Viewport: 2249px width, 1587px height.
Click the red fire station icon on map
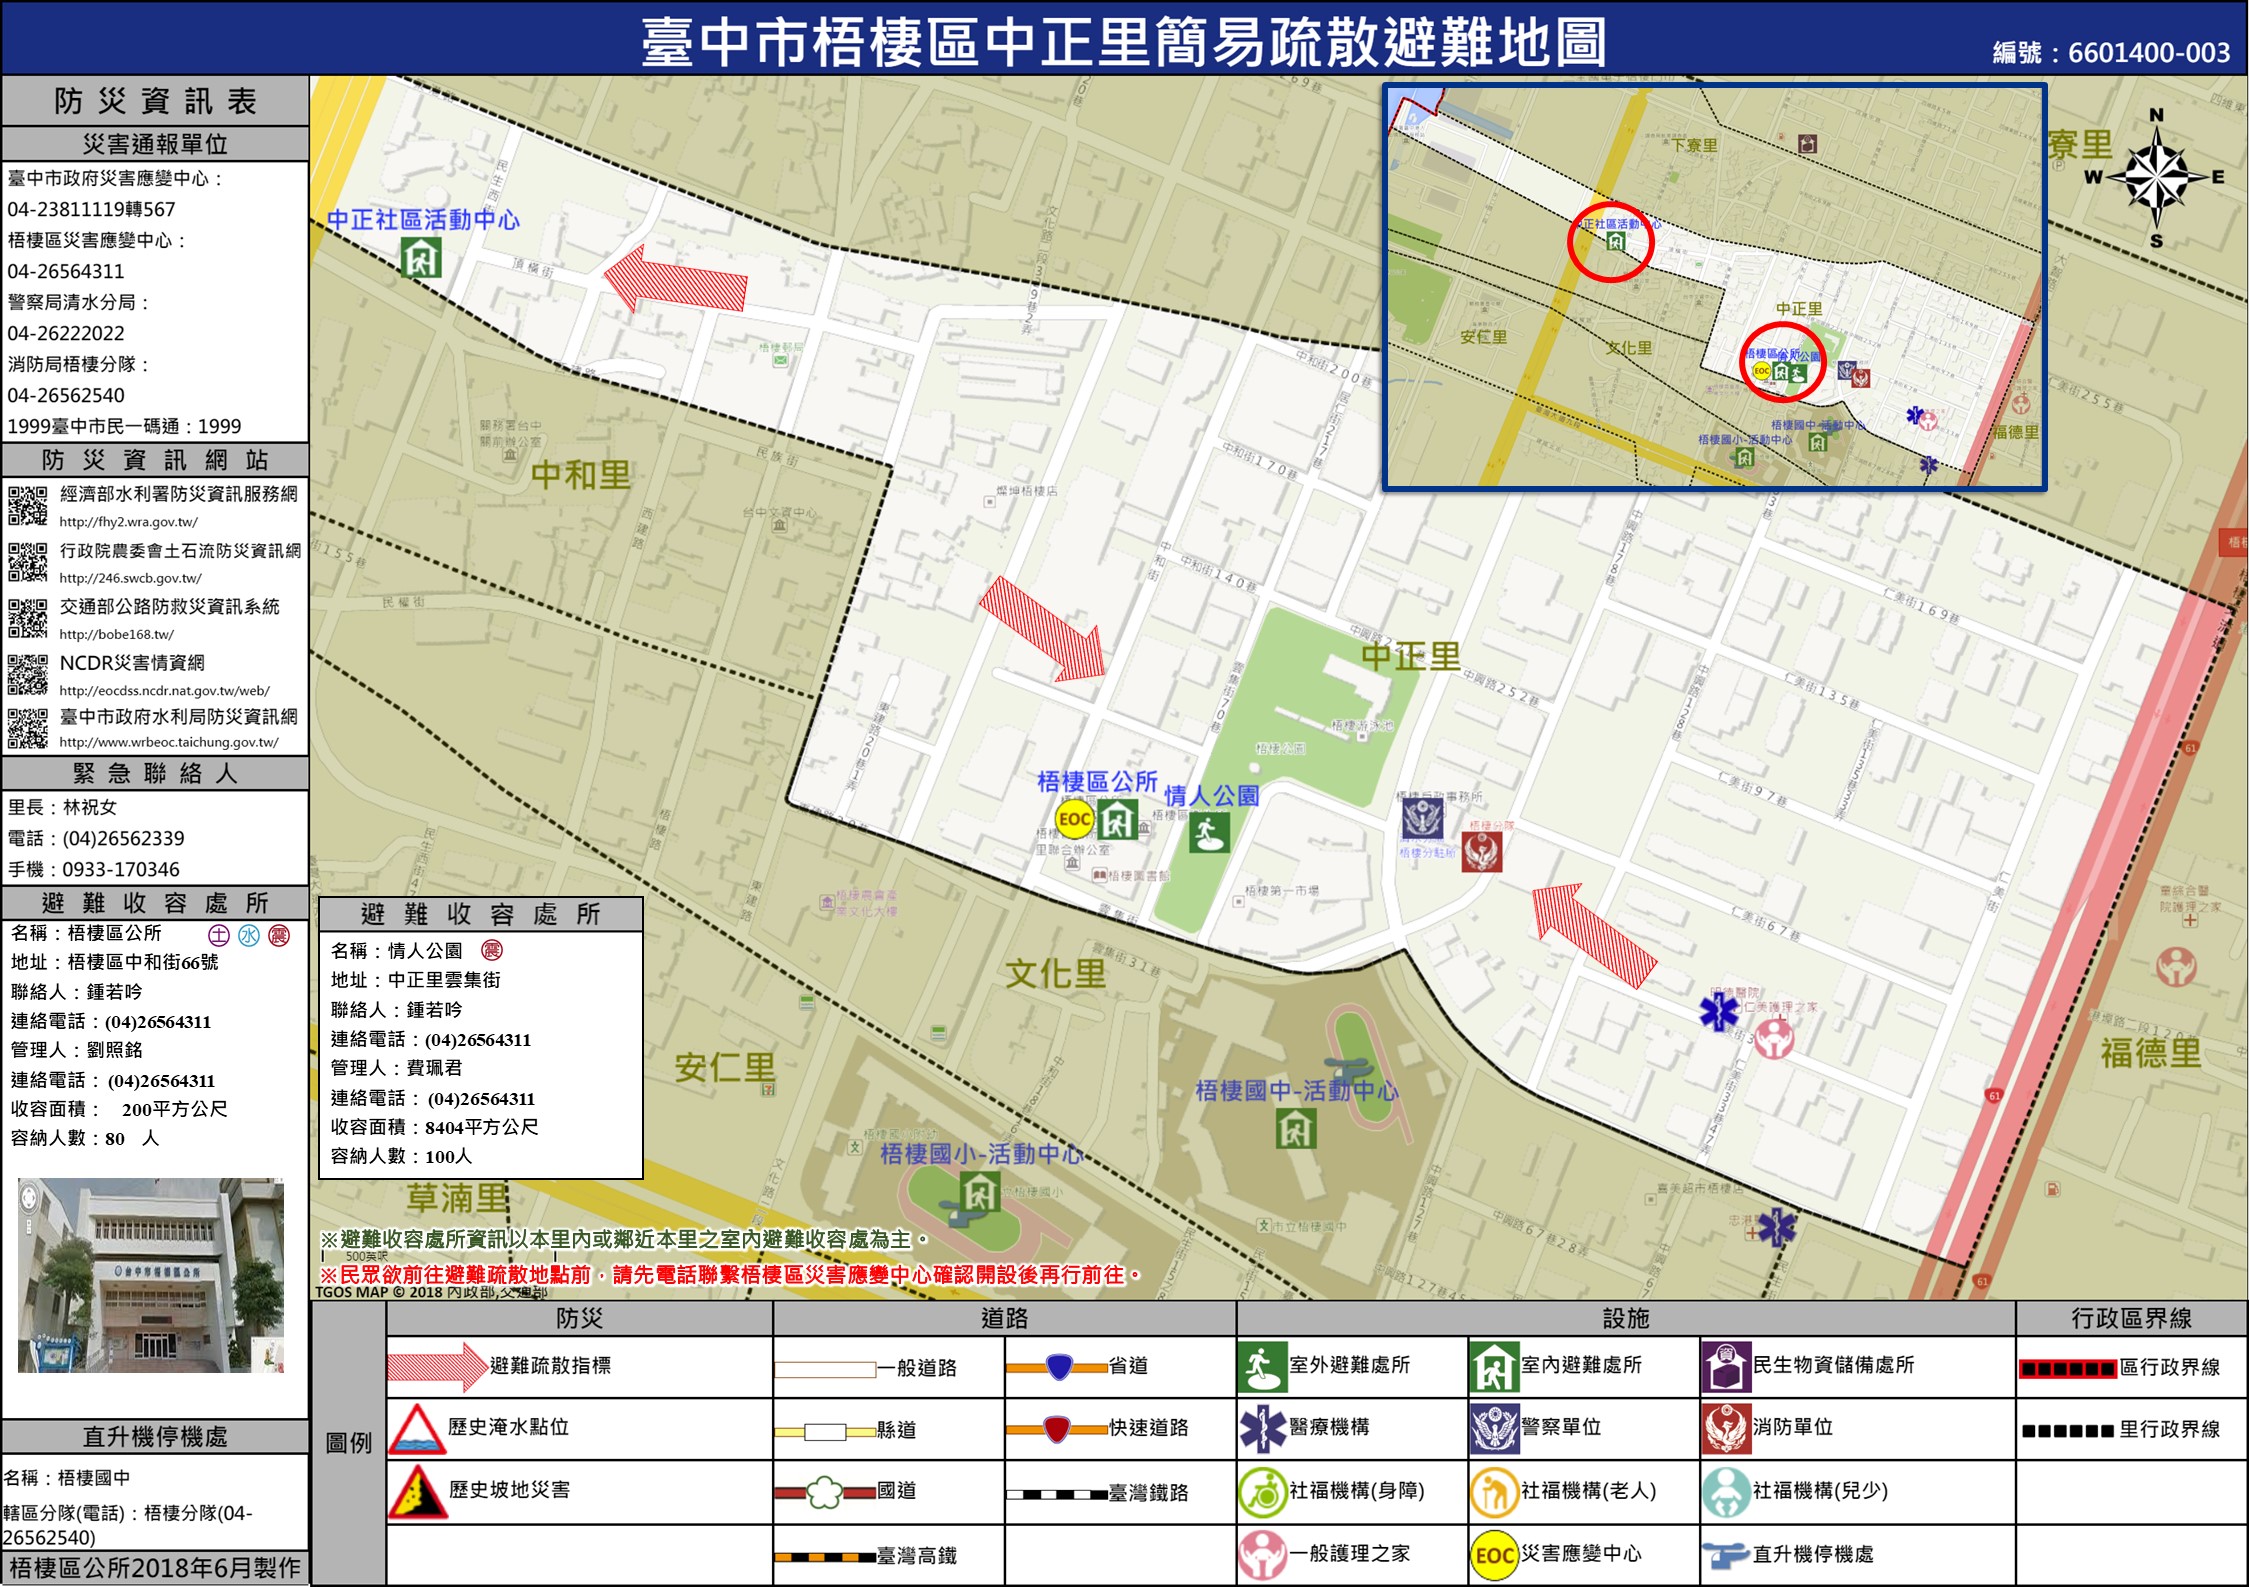tap(1481, 852)
